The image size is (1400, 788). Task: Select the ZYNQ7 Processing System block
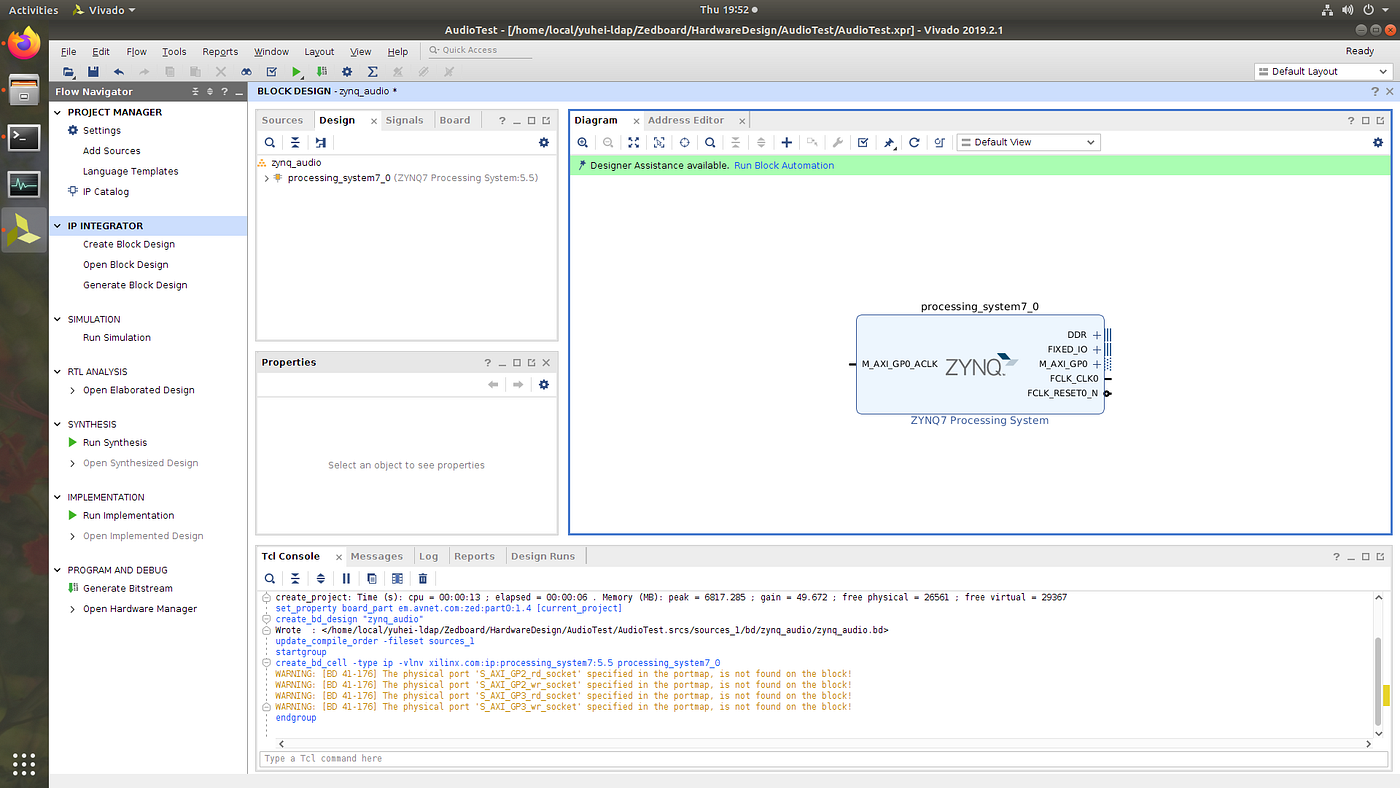(980, 365)
